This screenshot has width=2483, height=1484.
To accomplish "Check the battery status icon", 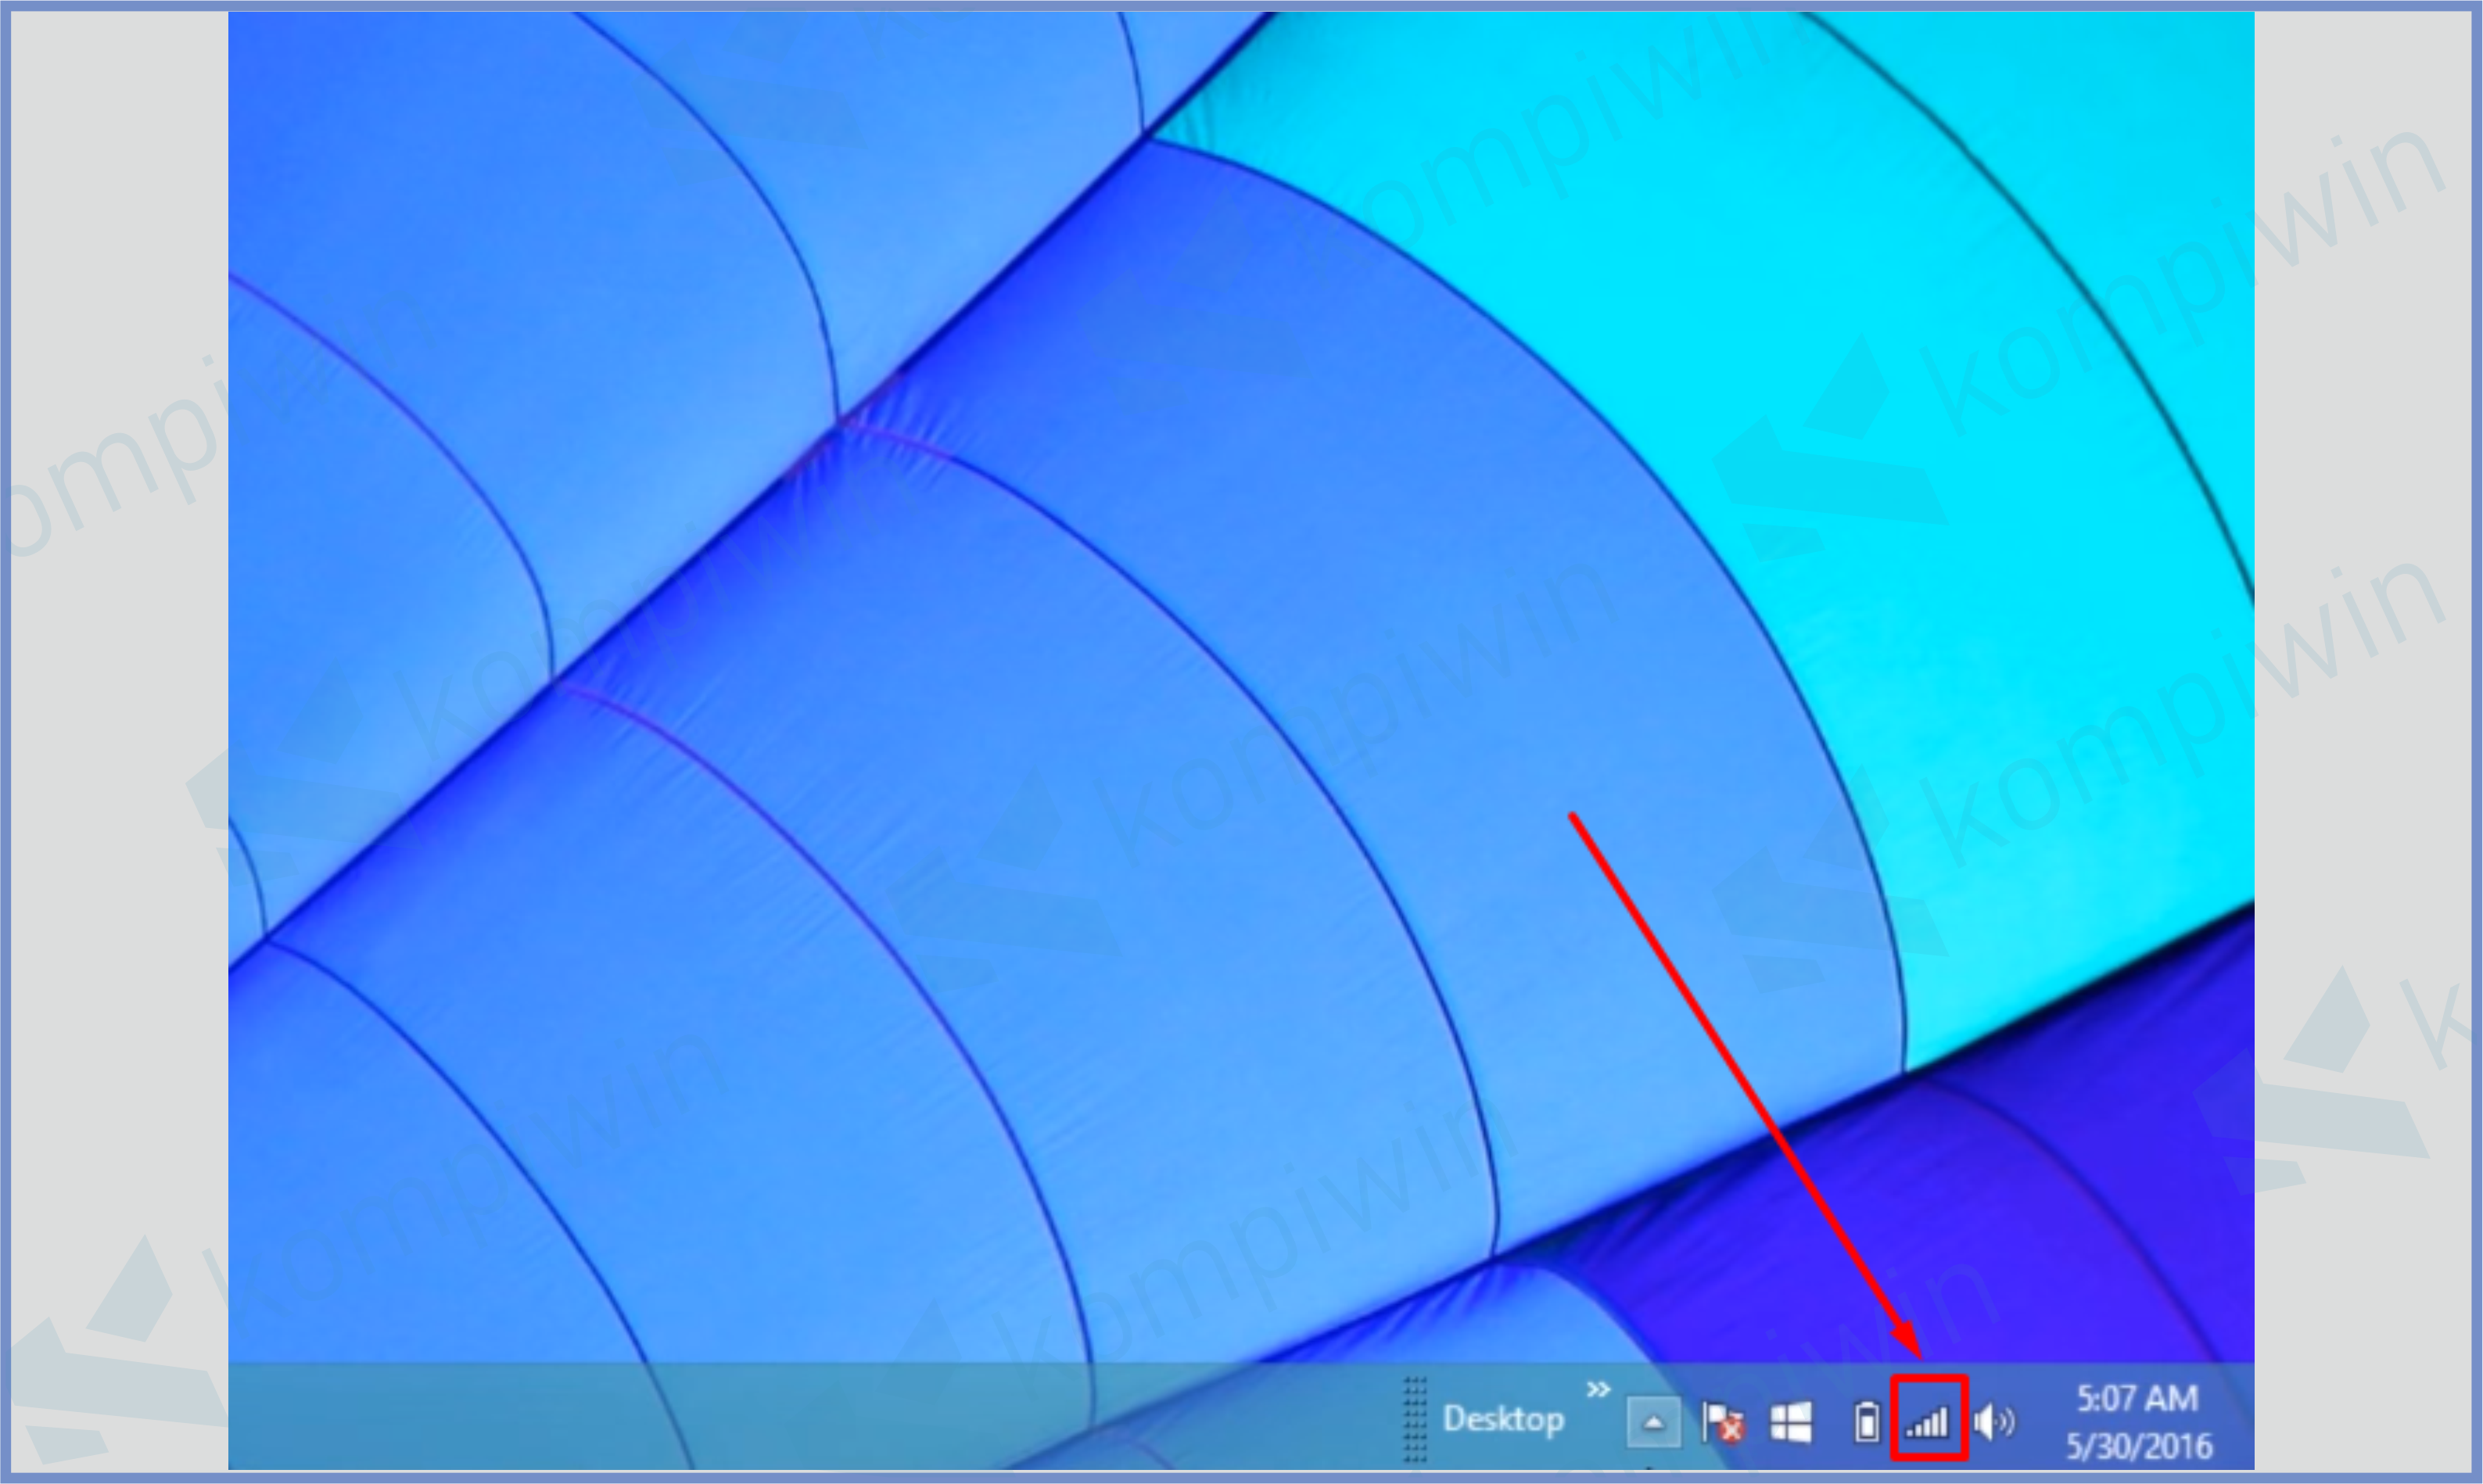I will (1866, 1422).
